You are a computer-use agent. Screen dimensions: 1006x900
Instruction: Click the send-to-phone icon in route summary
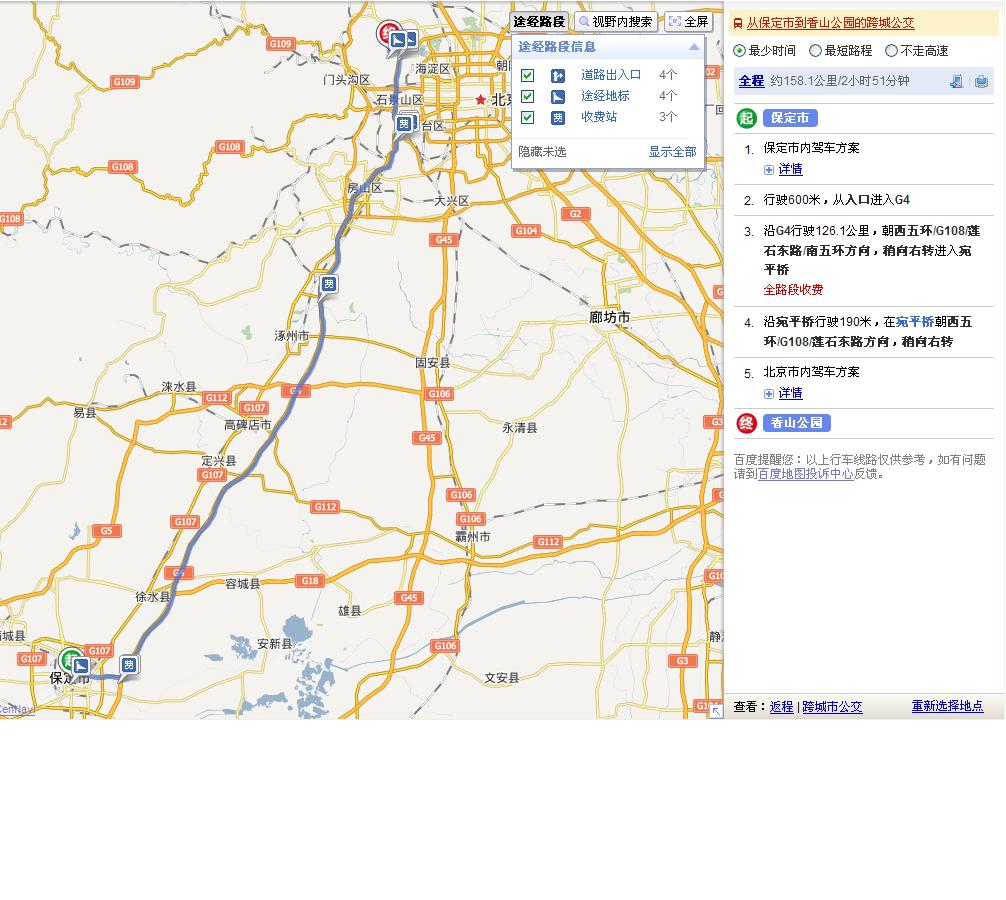coord(957,81)
